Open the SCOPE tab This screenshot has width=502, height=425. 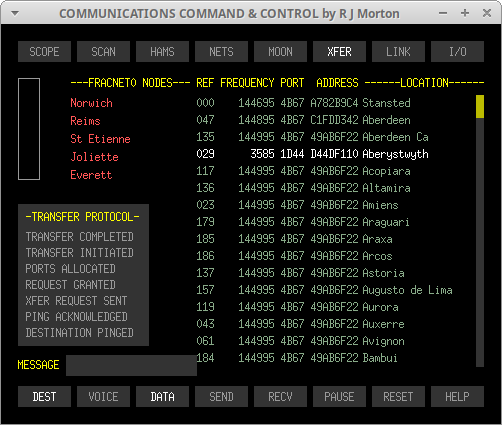[44, 52]
